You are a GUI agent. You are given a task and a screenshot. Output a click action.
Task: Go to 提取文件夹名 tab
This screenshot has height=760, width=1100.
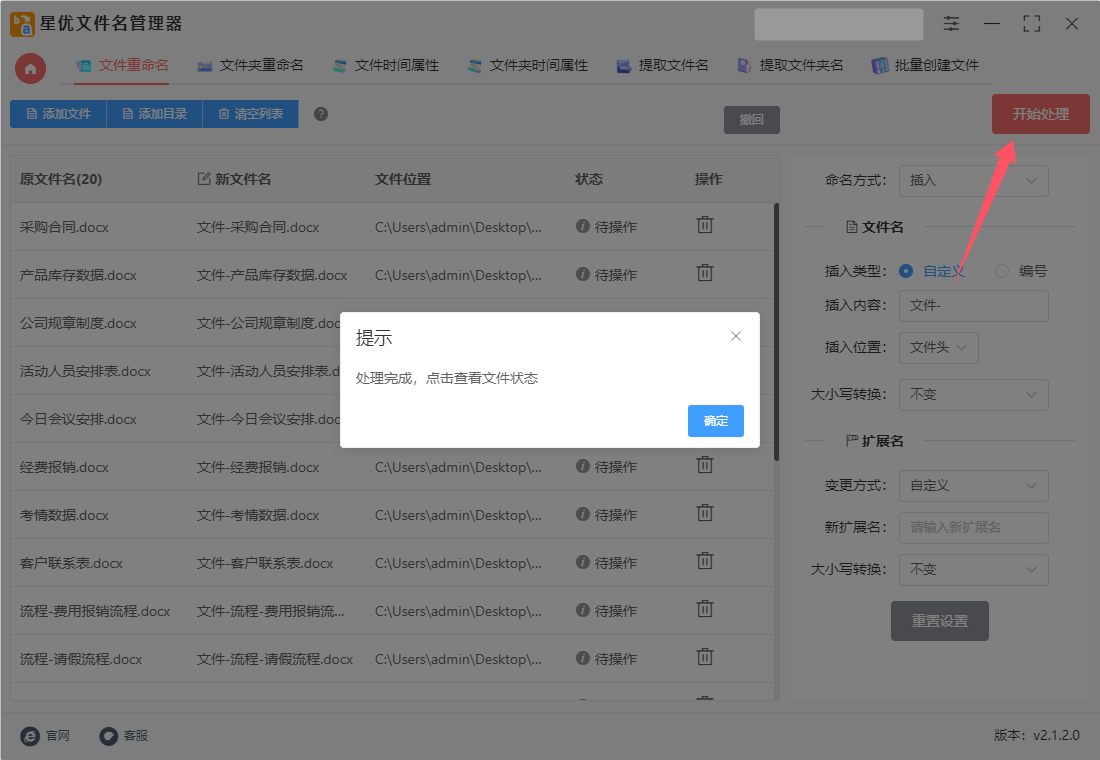(790, 66)
